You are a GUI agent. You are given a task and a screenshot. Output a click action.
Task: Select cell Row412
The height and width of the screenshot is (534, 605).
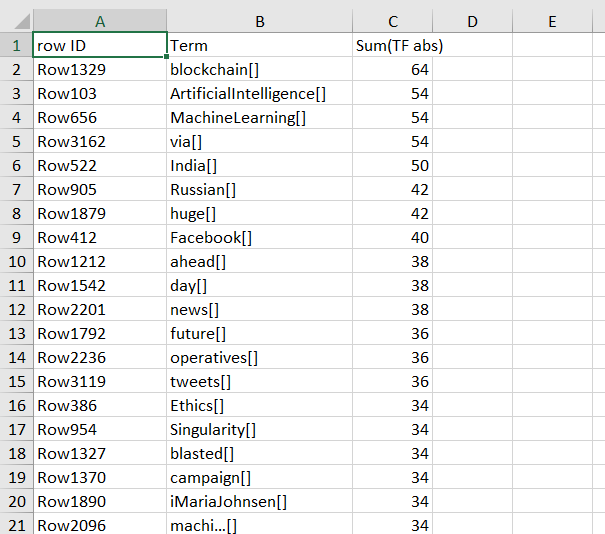point(100,238)
